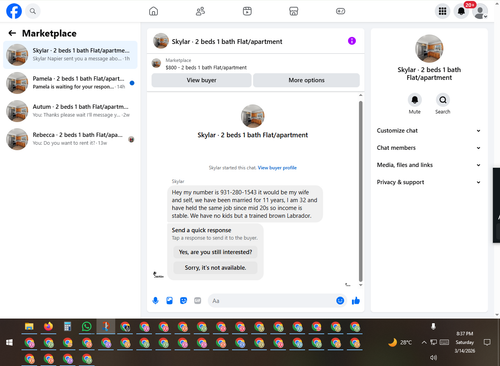Send 'Yes, are you still interested?' response
The width and height of the screenshot is (500, 366).
point(215,252)
